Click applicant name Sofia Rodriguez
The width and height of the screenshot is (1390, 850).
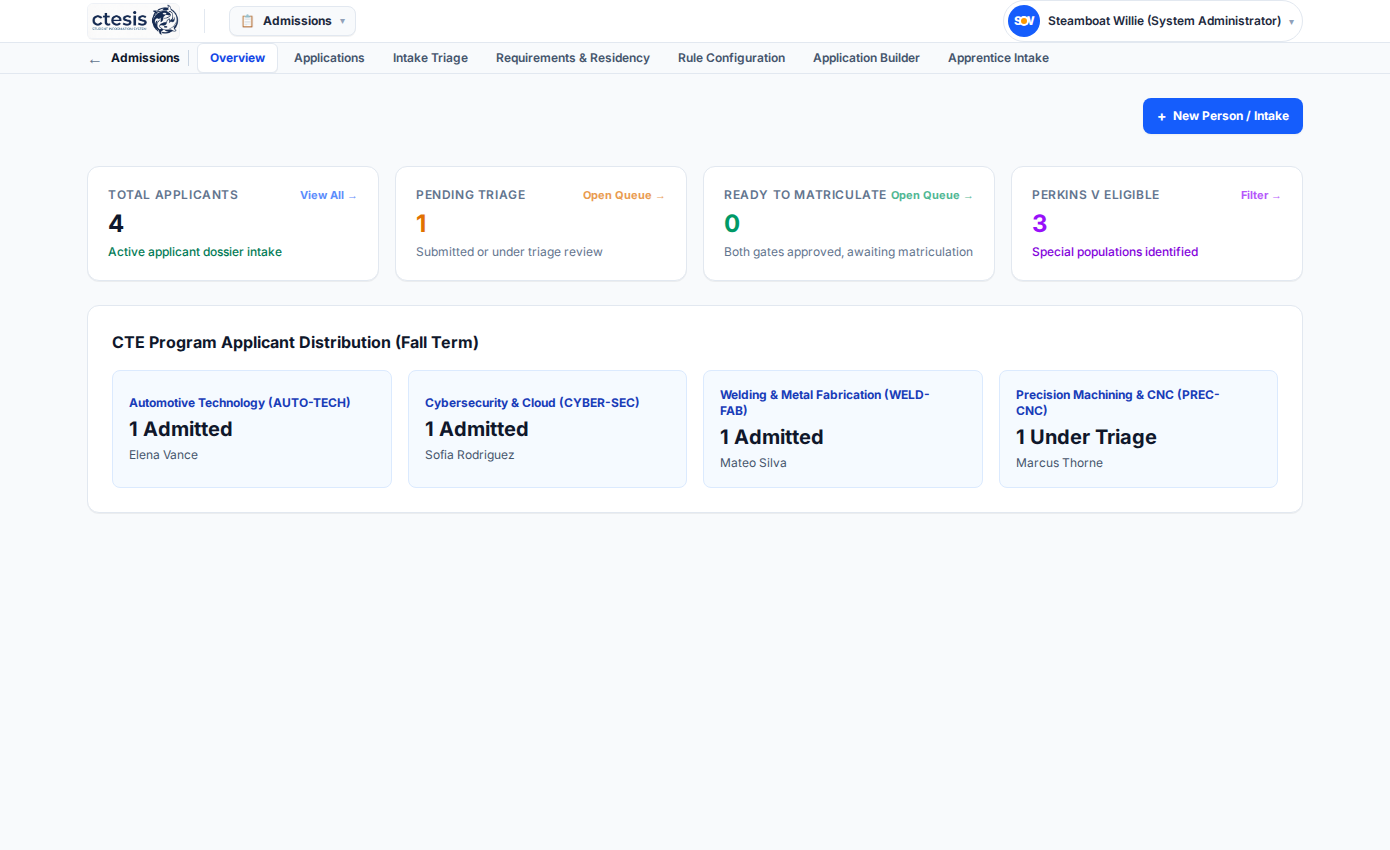470,455
